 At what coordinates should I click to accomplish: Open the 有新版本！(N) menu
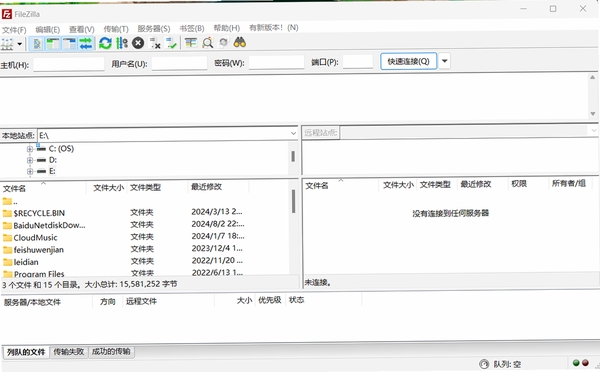(274, 28)
